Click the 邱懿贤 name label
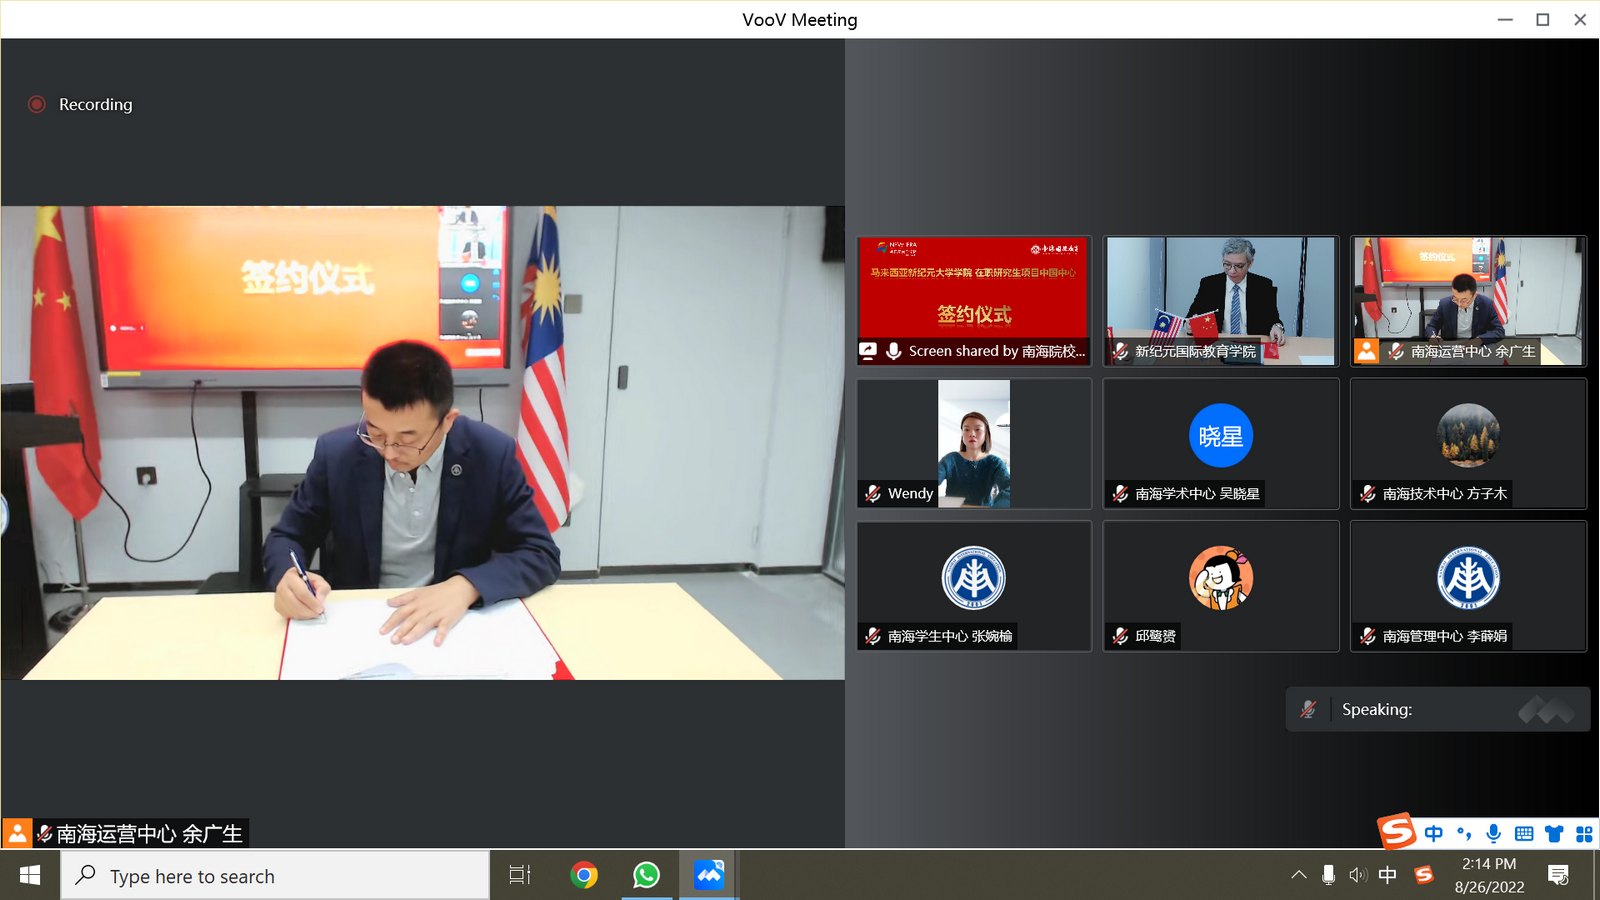Viewport: 1600px width, 900px height. click(x=1156, y=636)
